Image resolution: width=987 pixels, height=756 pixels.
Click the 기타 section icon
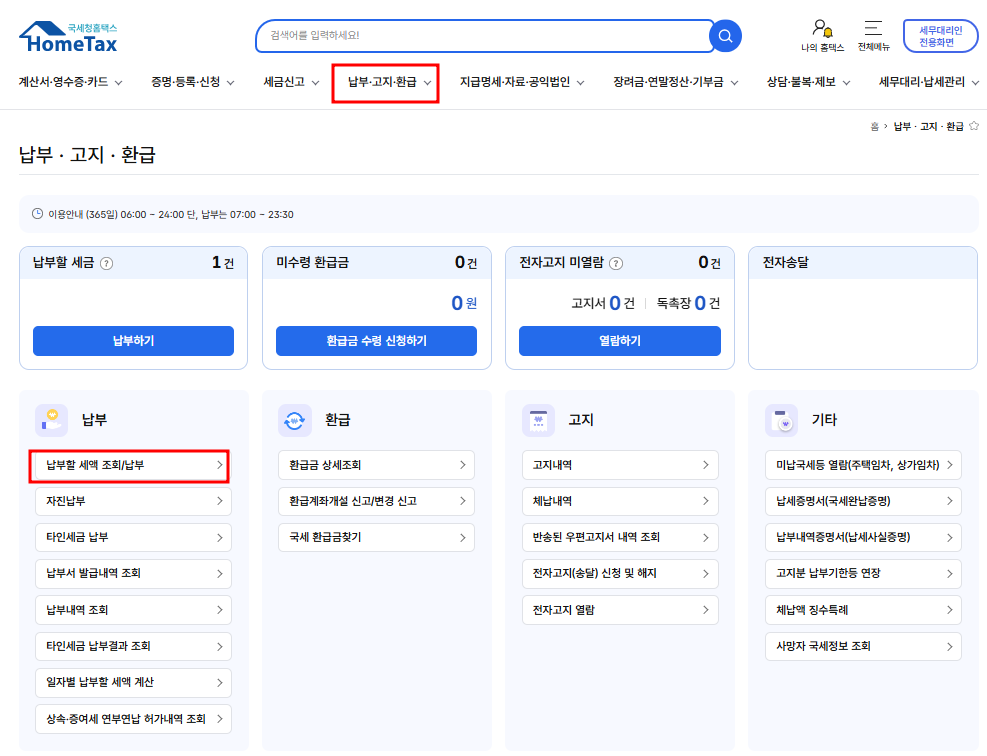[x=781, y=421]
